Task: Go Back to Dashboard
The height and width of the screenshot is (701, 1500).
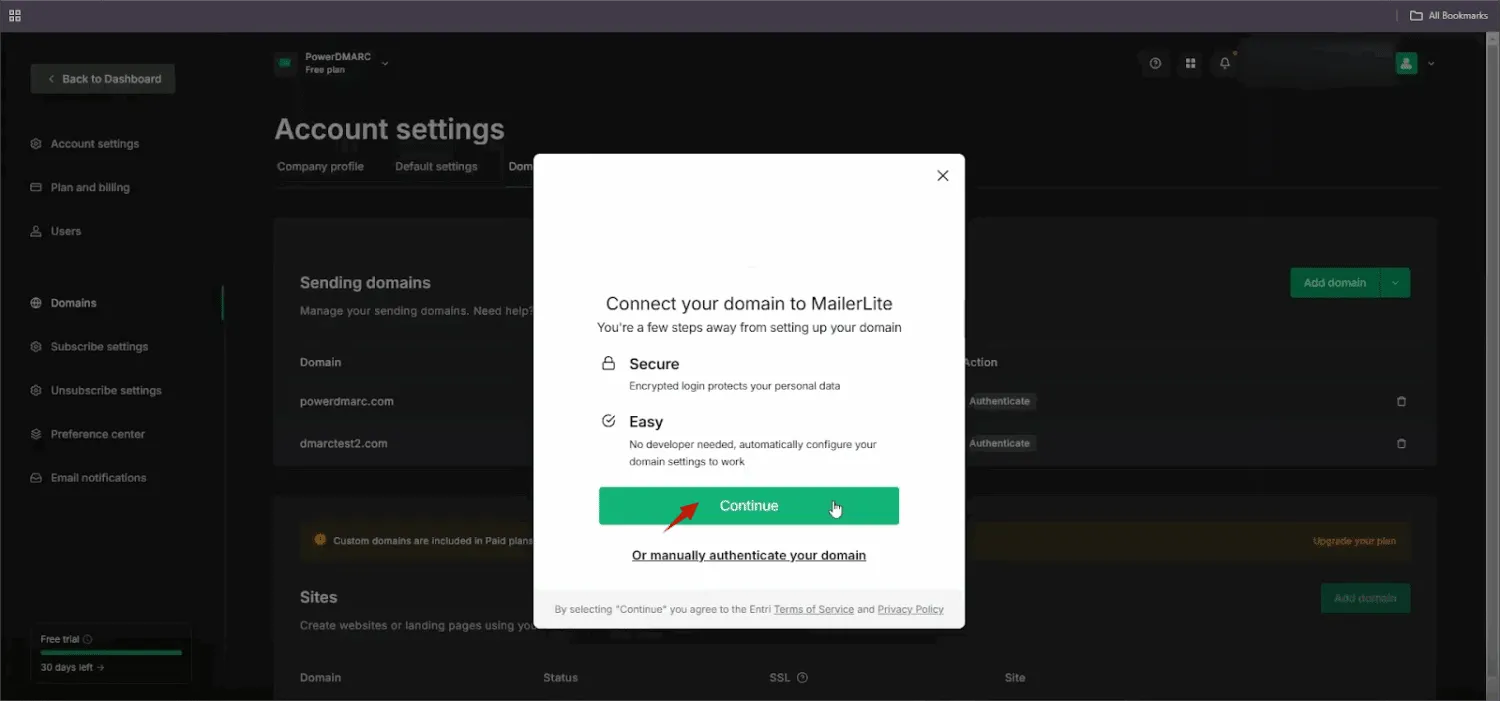Action: [103, 79]
